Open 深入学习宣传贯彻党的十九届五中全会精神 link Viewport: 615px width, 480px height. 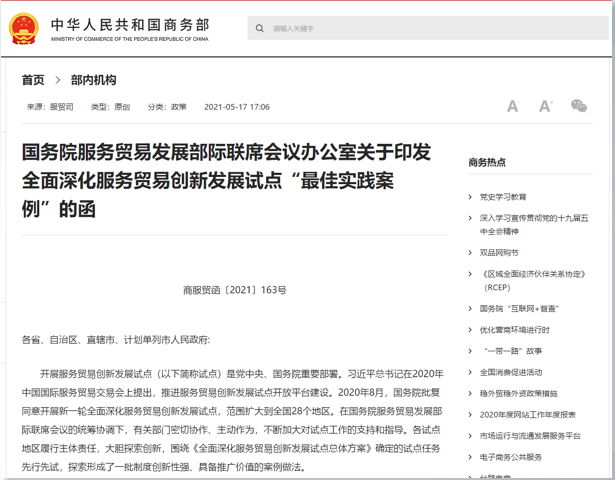(534, 225)
